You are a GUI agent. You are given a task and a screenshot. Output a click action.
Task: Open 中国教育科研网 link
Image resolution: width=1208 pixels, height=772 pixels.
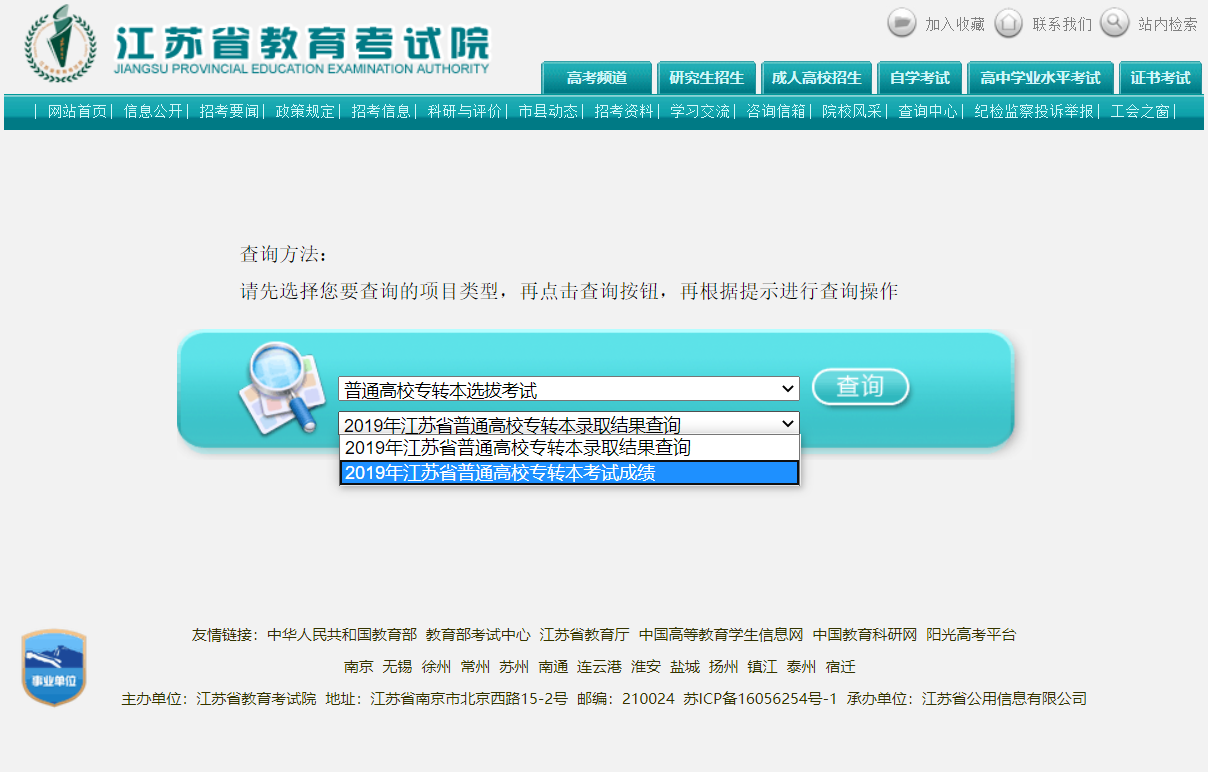[x=865, y=635]
